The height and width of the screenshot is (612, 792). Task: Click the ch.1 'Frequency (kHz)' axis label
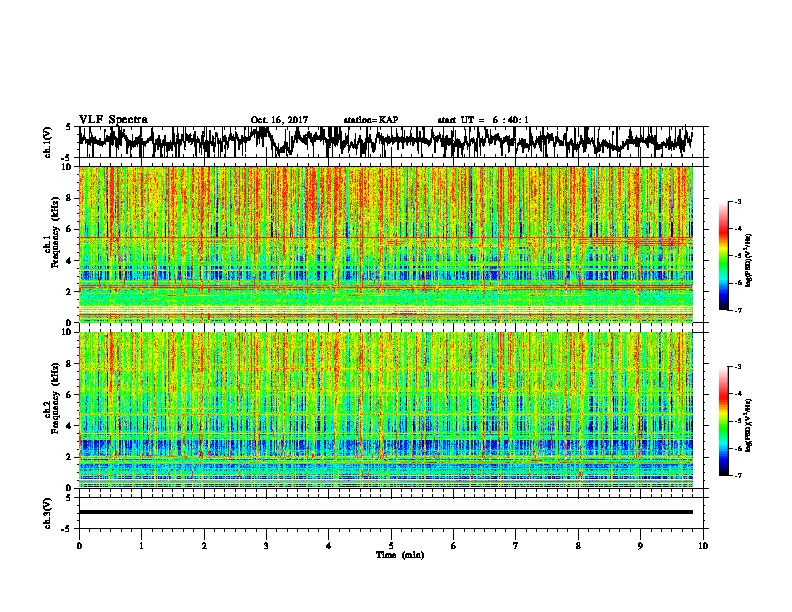pos(55,233)
